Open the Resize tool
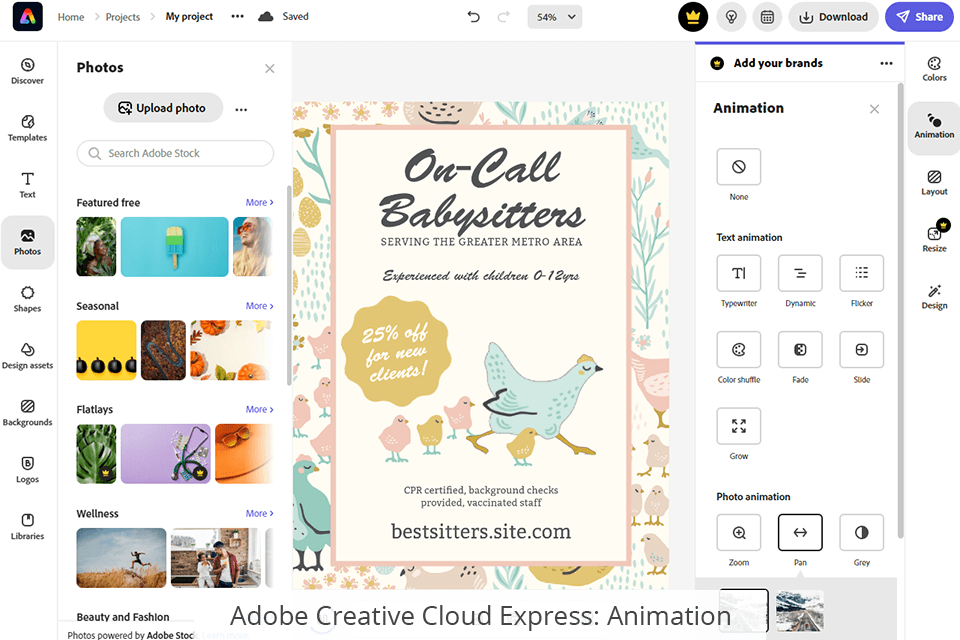Screen dimensions: 960x640 [934, 236]
